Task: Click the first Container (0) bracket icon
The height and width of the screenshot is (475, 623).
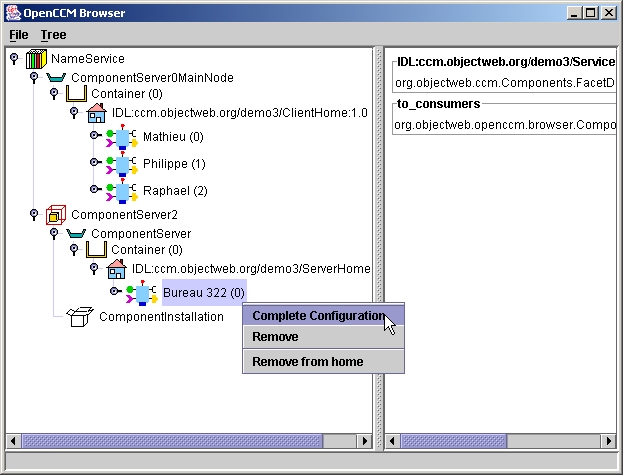Action: coord(76,94)
